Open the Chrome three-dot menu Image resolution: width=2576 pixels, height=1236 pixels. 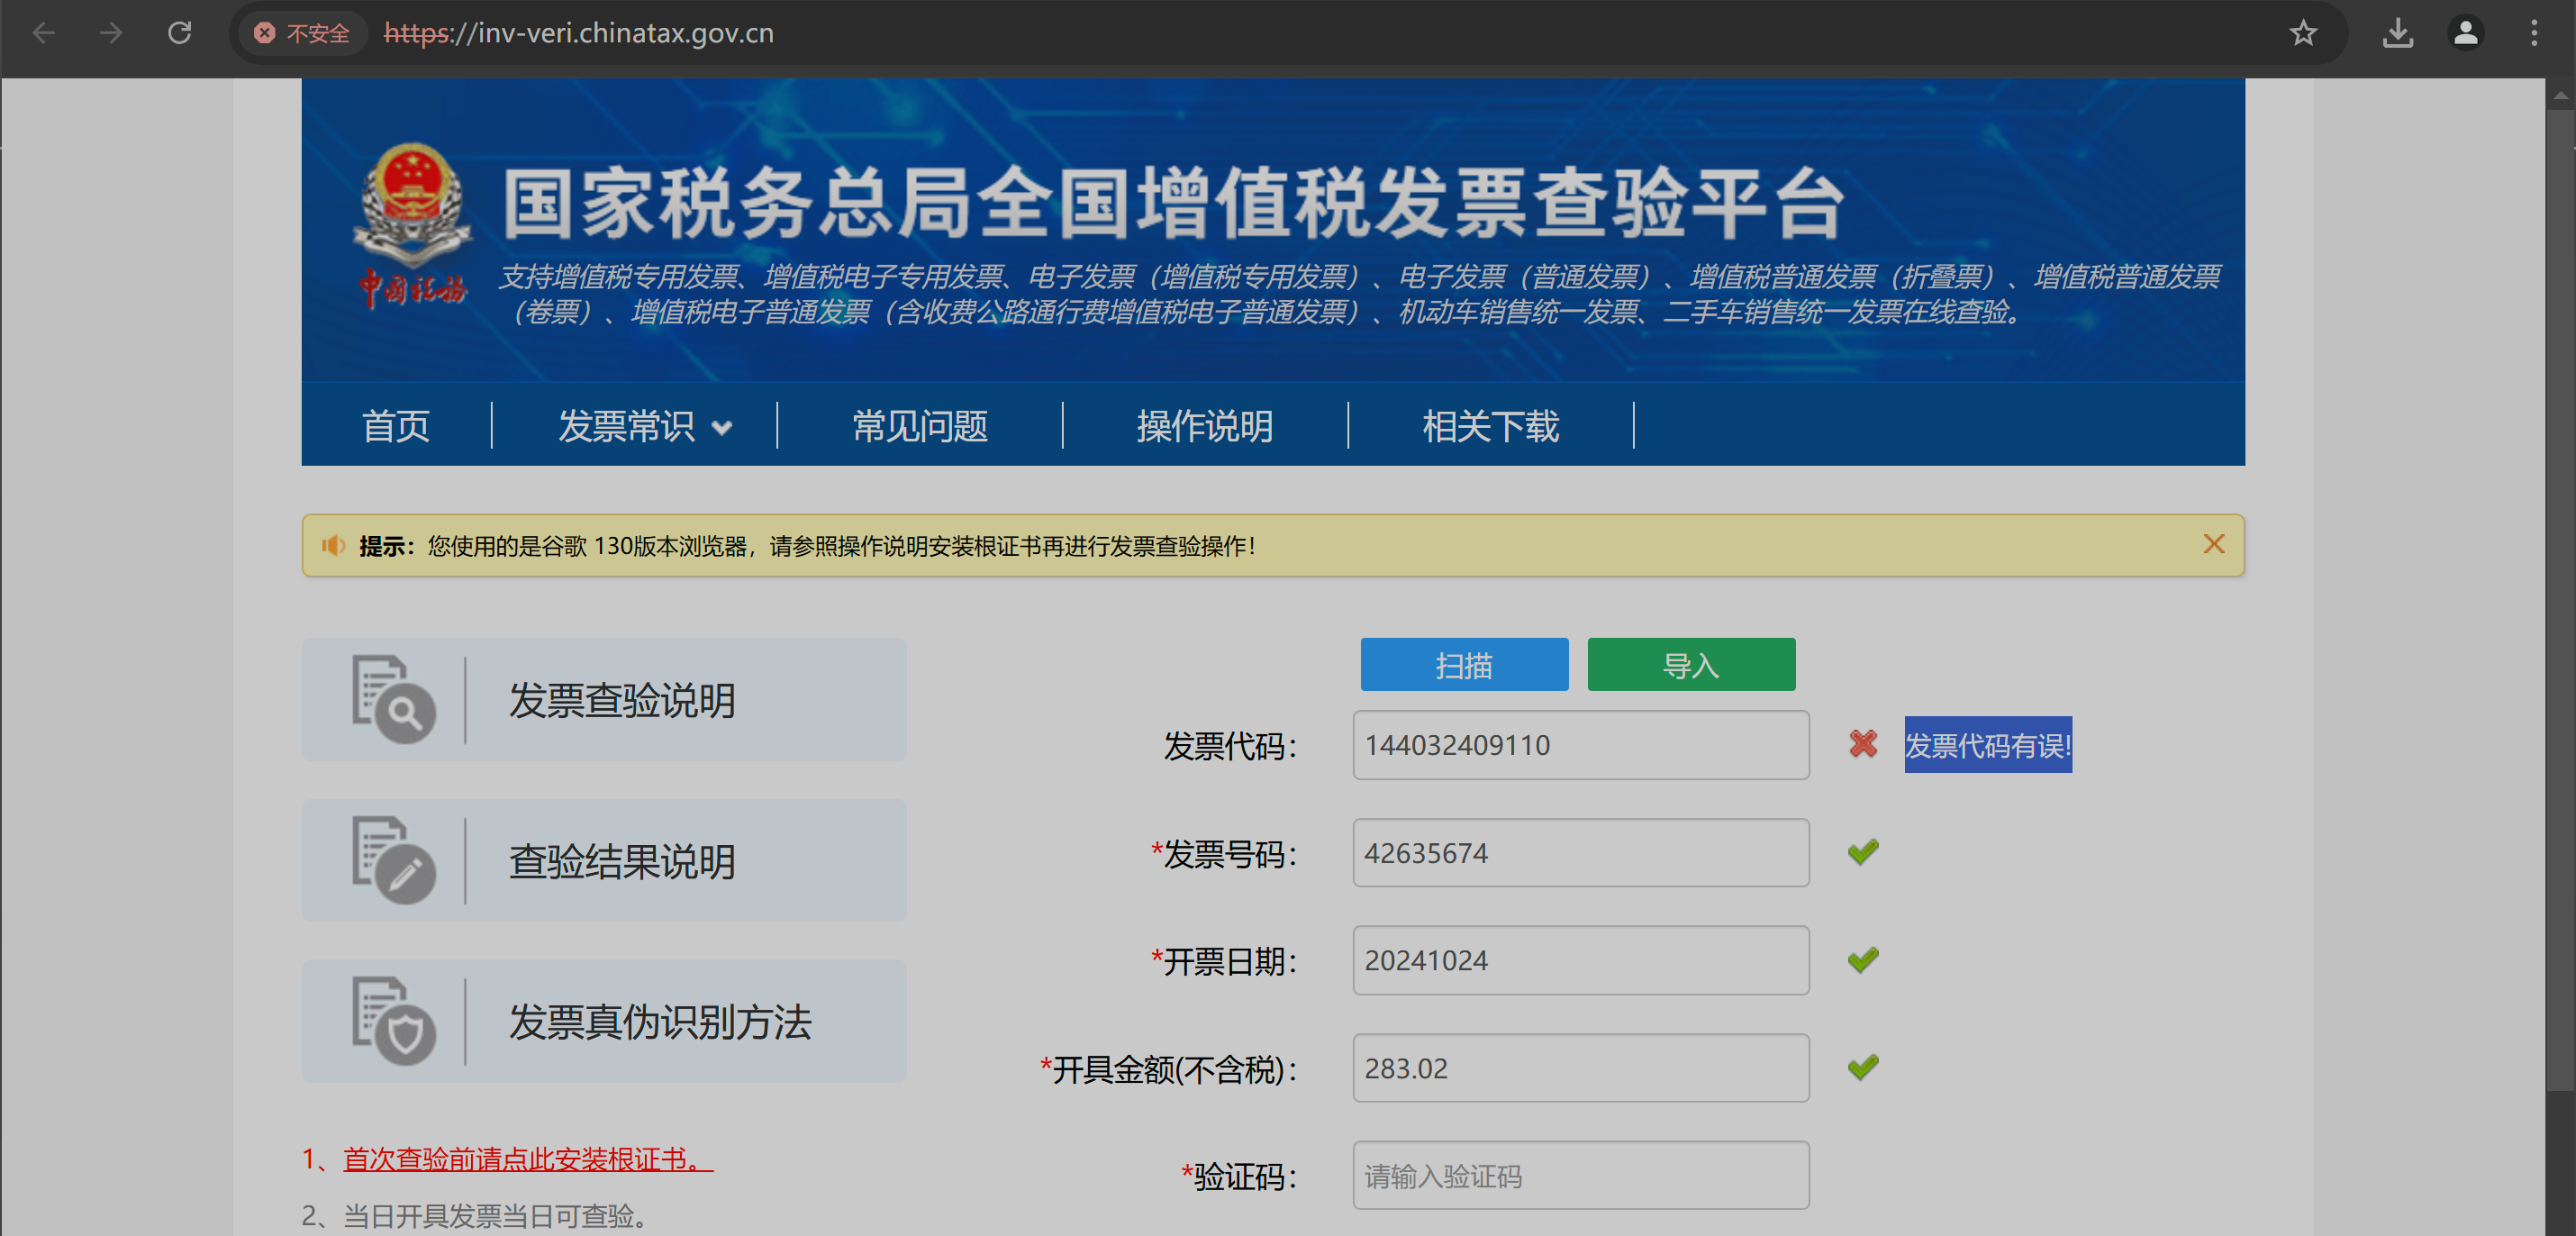pyautogui.click(x=2533, y=33)
